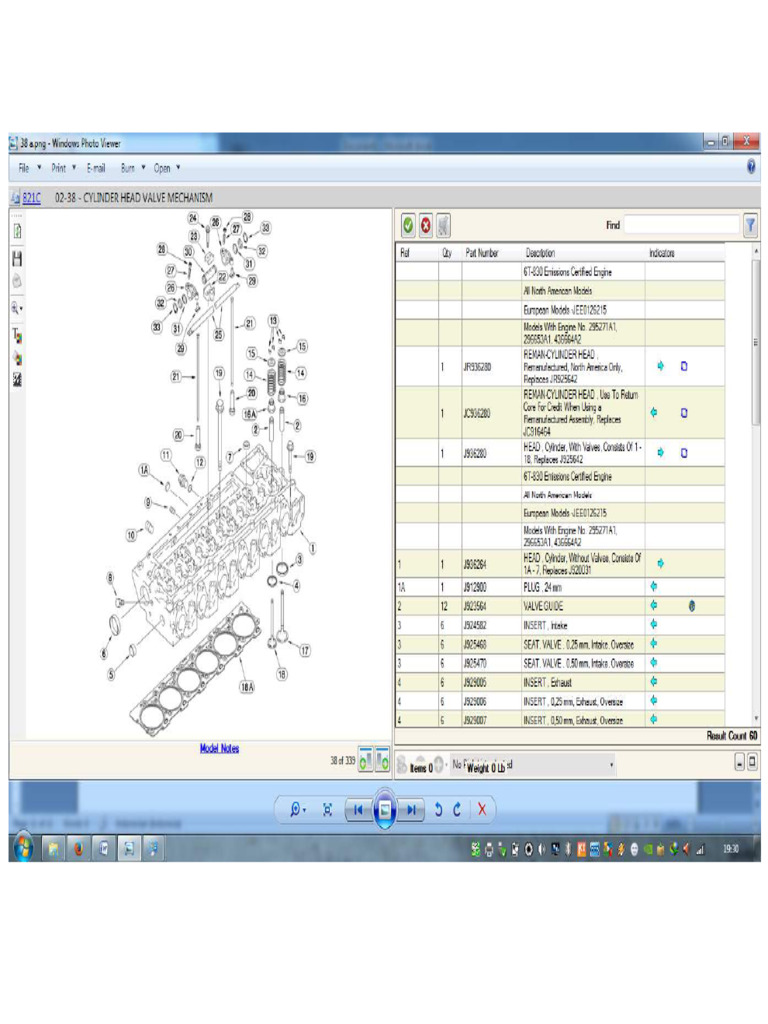
Task: Rotate the image clockwise
Action: 457,810
